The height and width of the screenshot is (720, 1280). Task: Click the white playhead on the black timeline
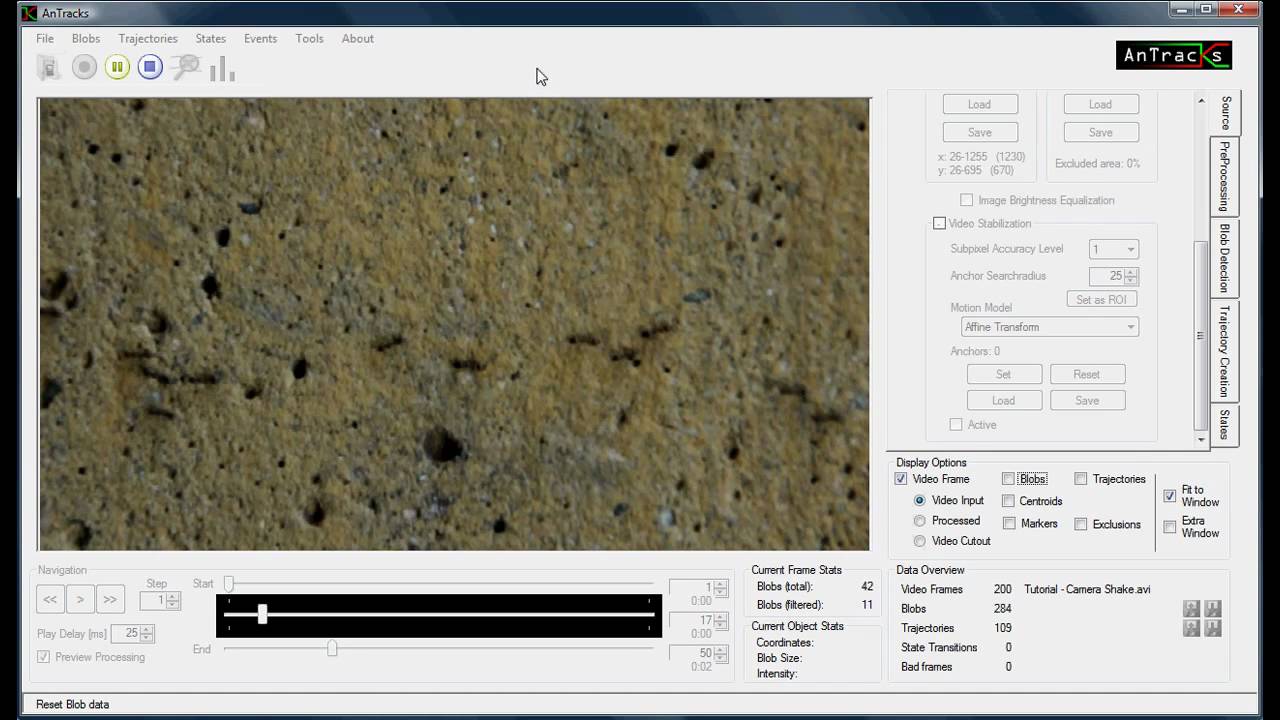[262, 615]
